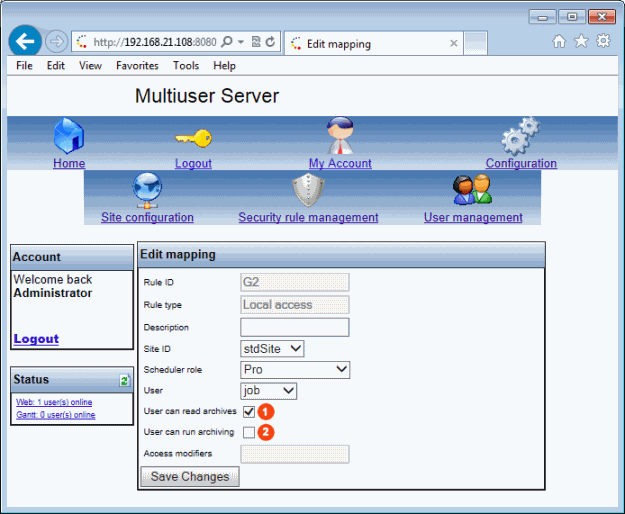
Task: Click the Access modifiers field
Action: click(x=295, y=454)
